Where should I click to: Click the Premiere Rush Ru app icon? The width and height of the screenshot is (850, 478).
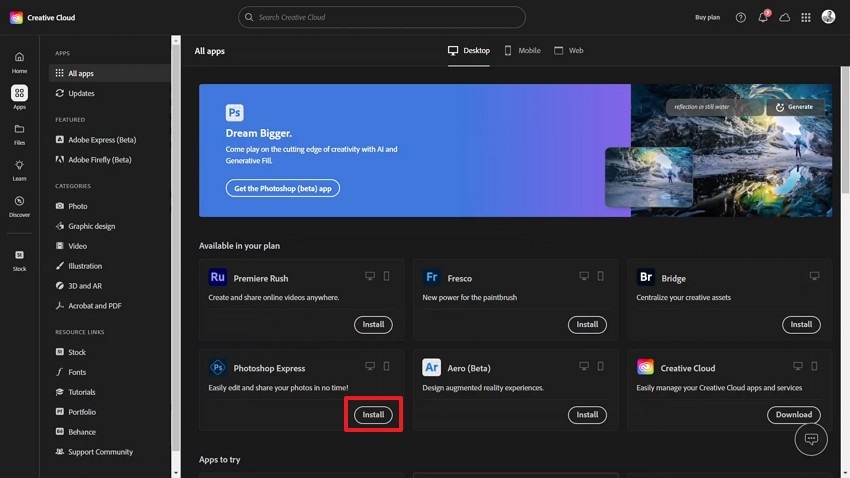pyautogui.click(x=217, y=277)
